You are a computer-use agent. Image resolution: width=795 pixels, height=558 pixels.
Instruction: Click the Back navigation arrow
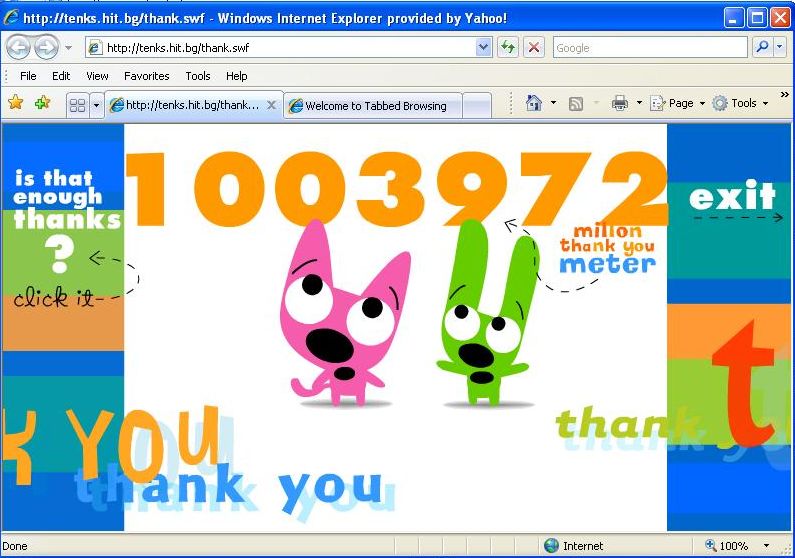tap(19, 48)
